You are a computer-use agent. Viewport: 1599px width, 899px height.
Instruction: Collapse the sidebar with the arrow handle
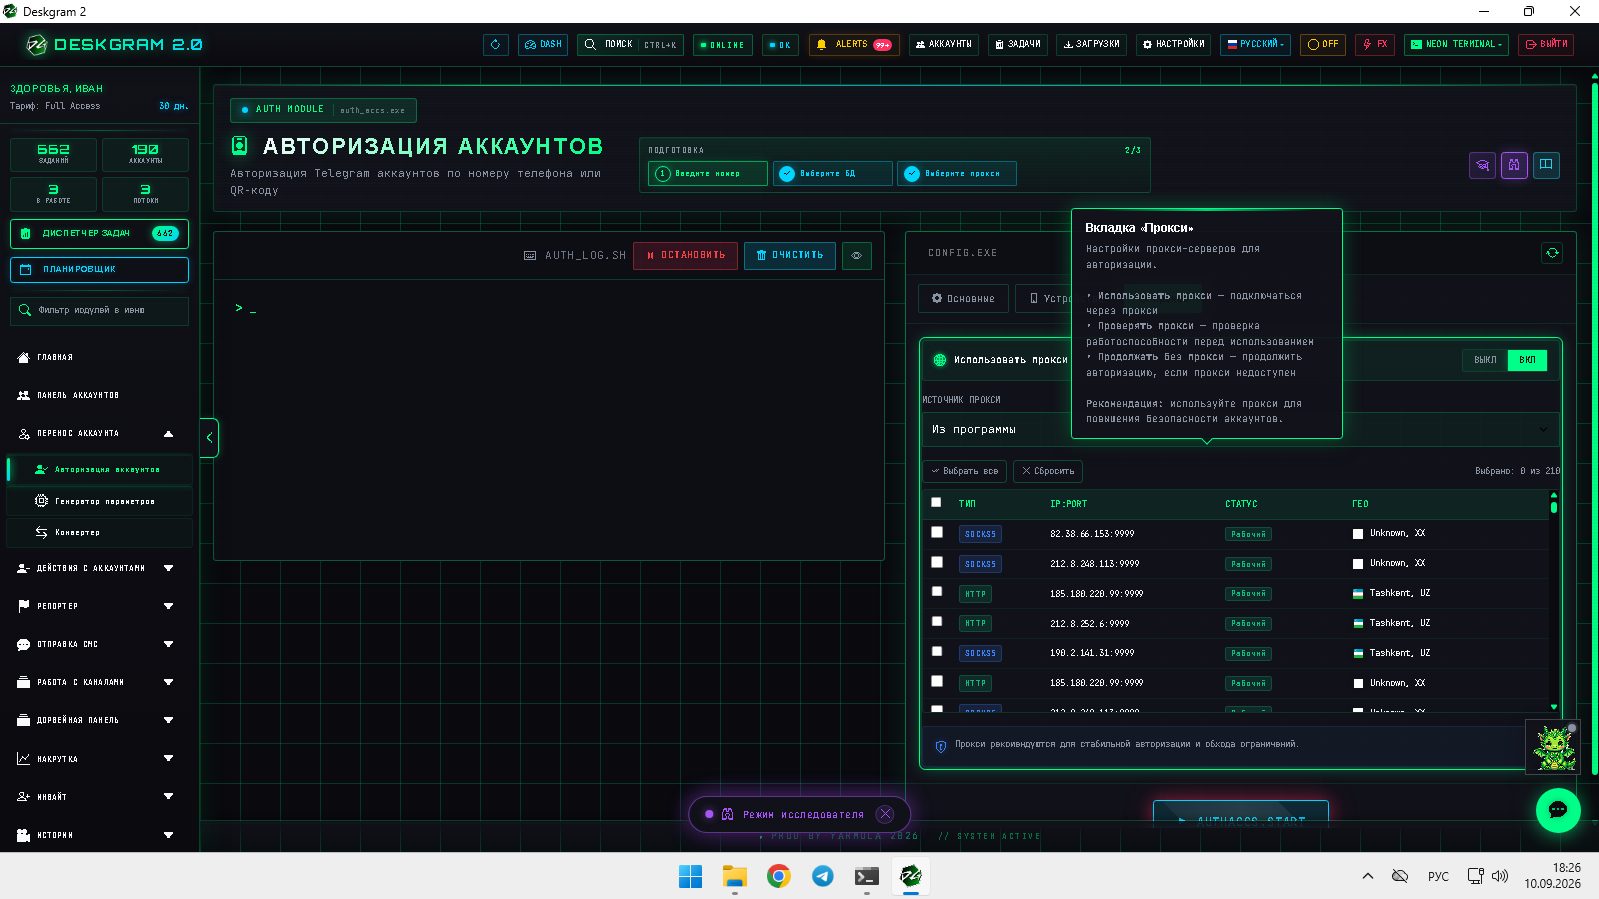(209, 438)
